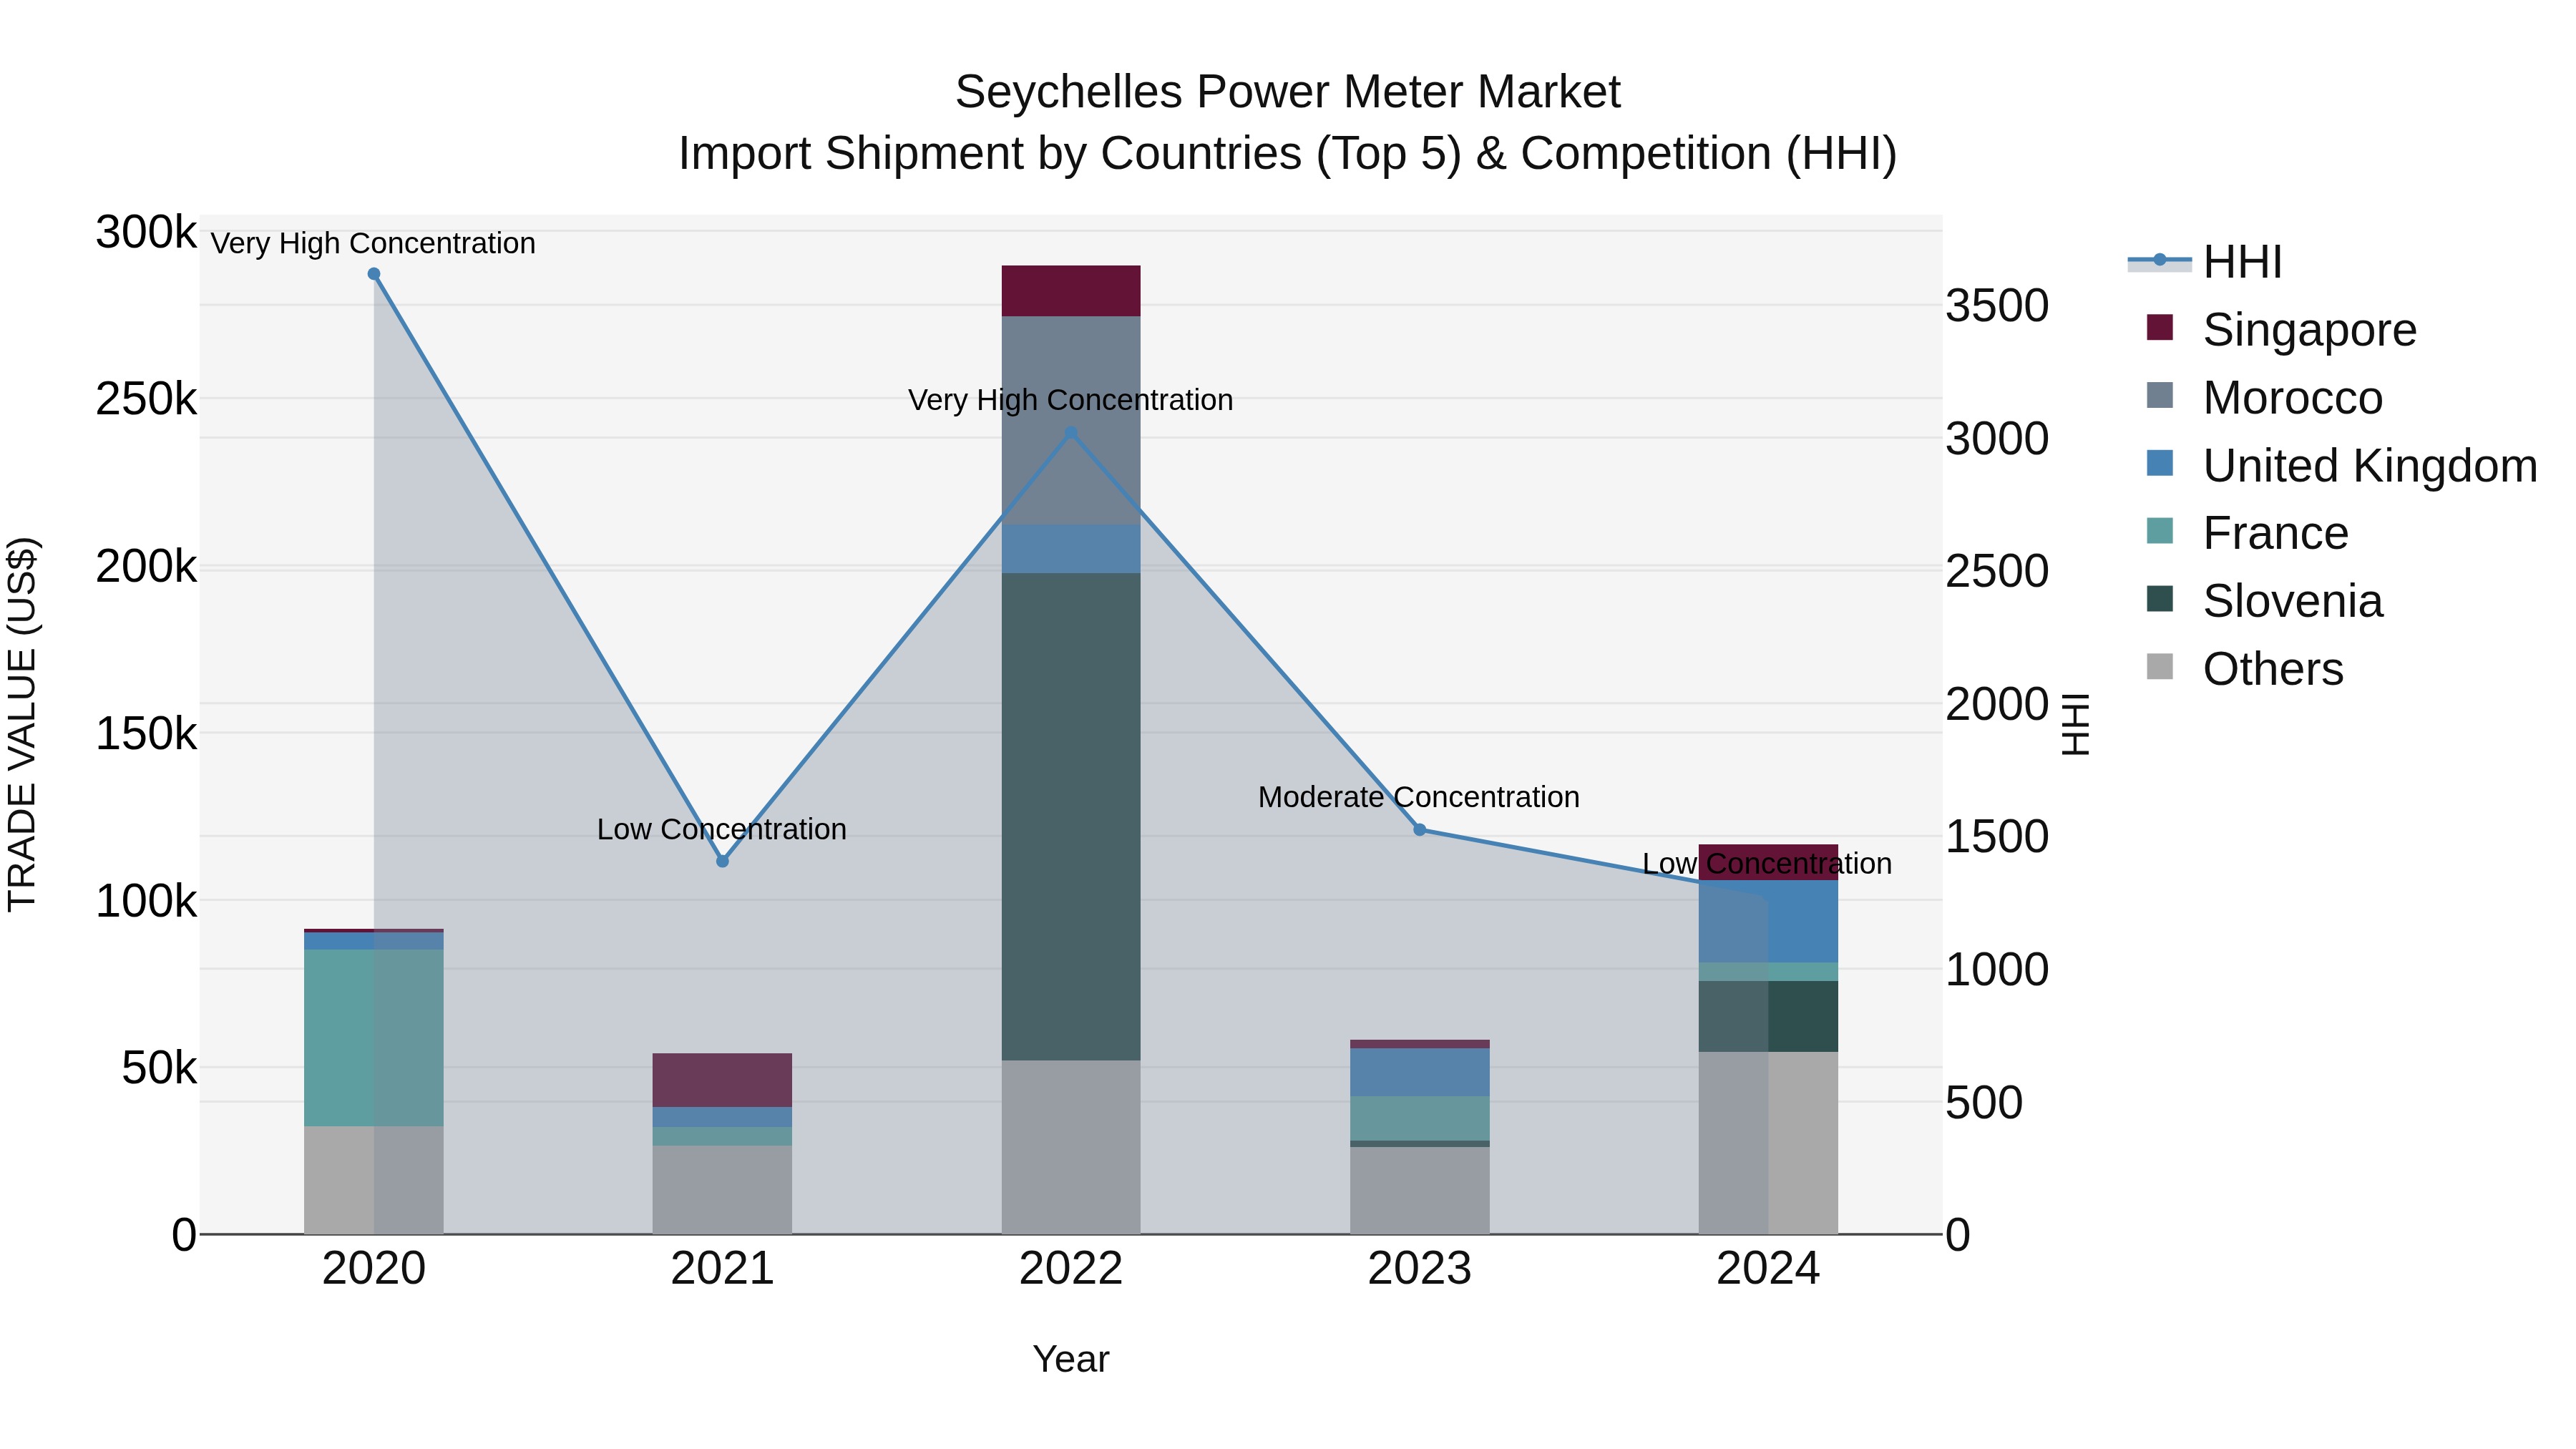Click the 2023 x-axis label
Image resolution: width=2576 pixels, height=1449 pixels.
point(1420,1269)
